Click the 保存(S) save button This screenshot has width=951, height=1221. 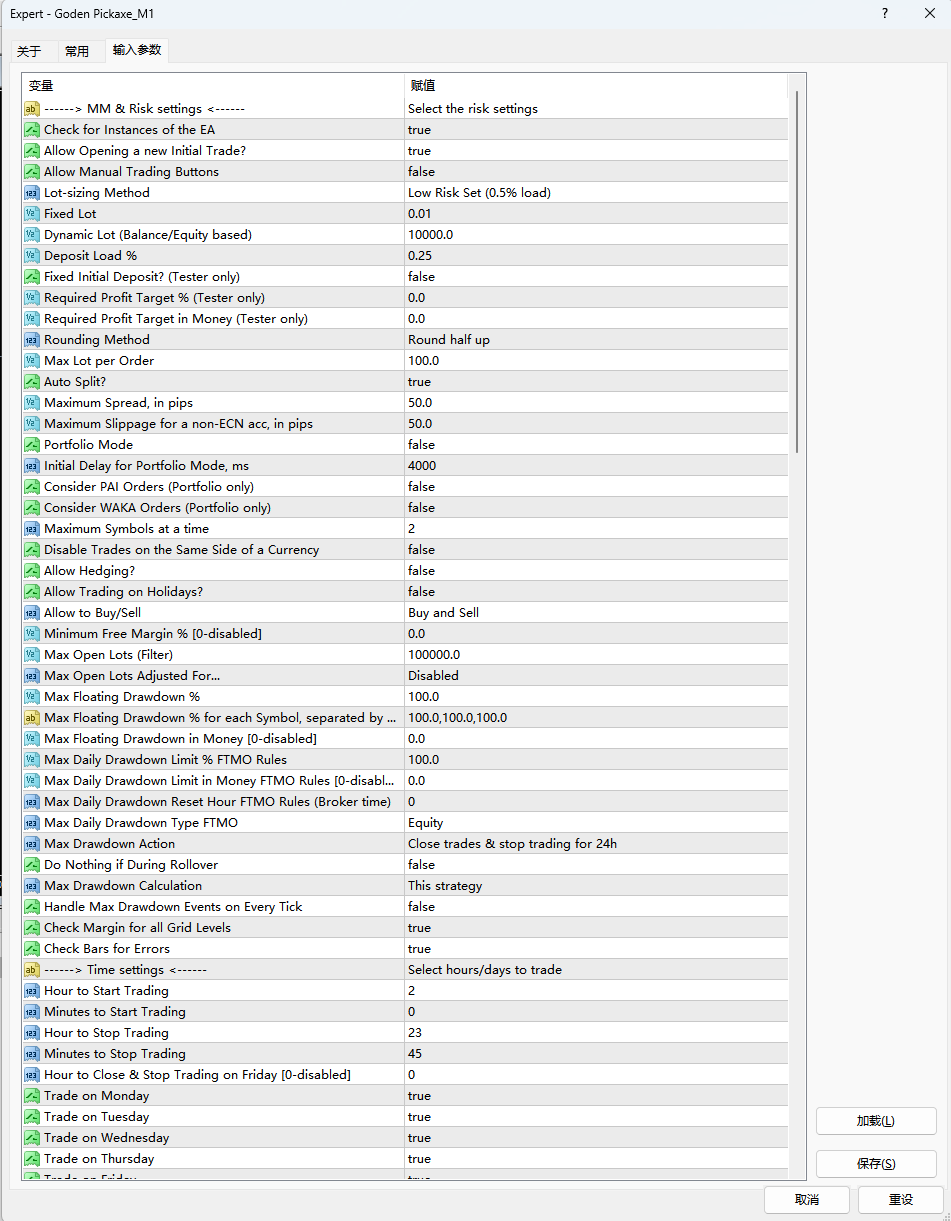[x=876, y=1164]
